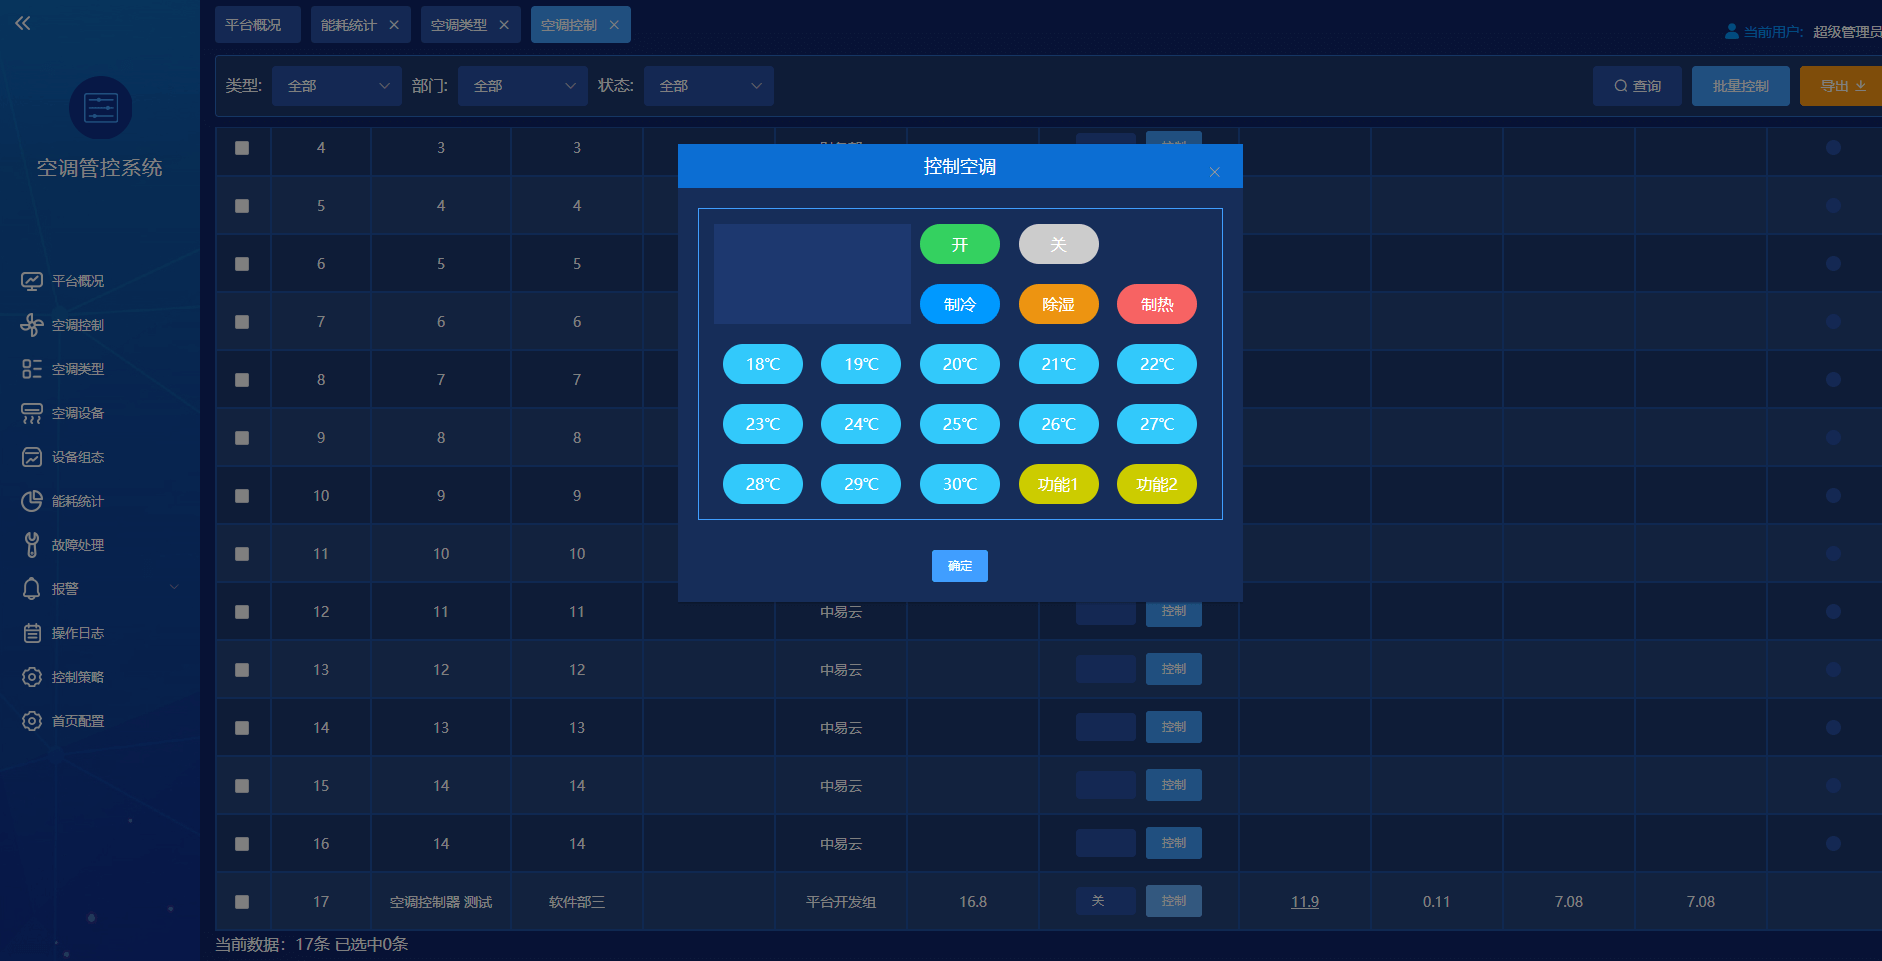This screenshot has height=961, width=1882.
Task: Tick checkbox for row number 8
Action: (242, 380)
